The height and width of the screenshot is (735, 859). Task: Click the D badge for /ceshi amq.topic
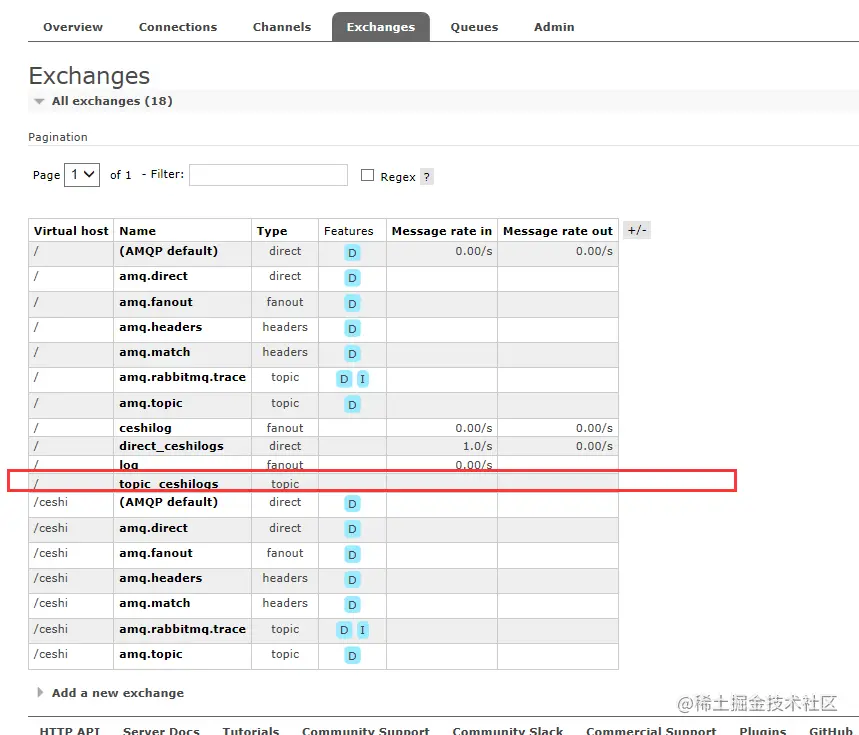tap(352, 655)
